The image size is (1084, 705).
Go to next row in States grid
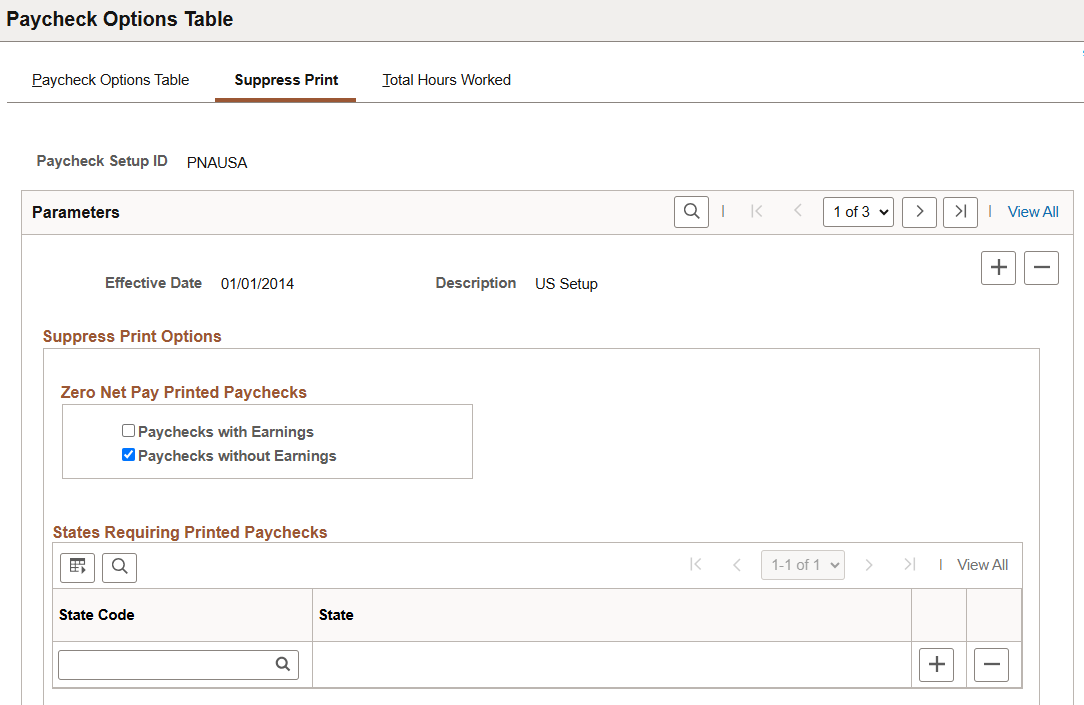tap(869, 565)
